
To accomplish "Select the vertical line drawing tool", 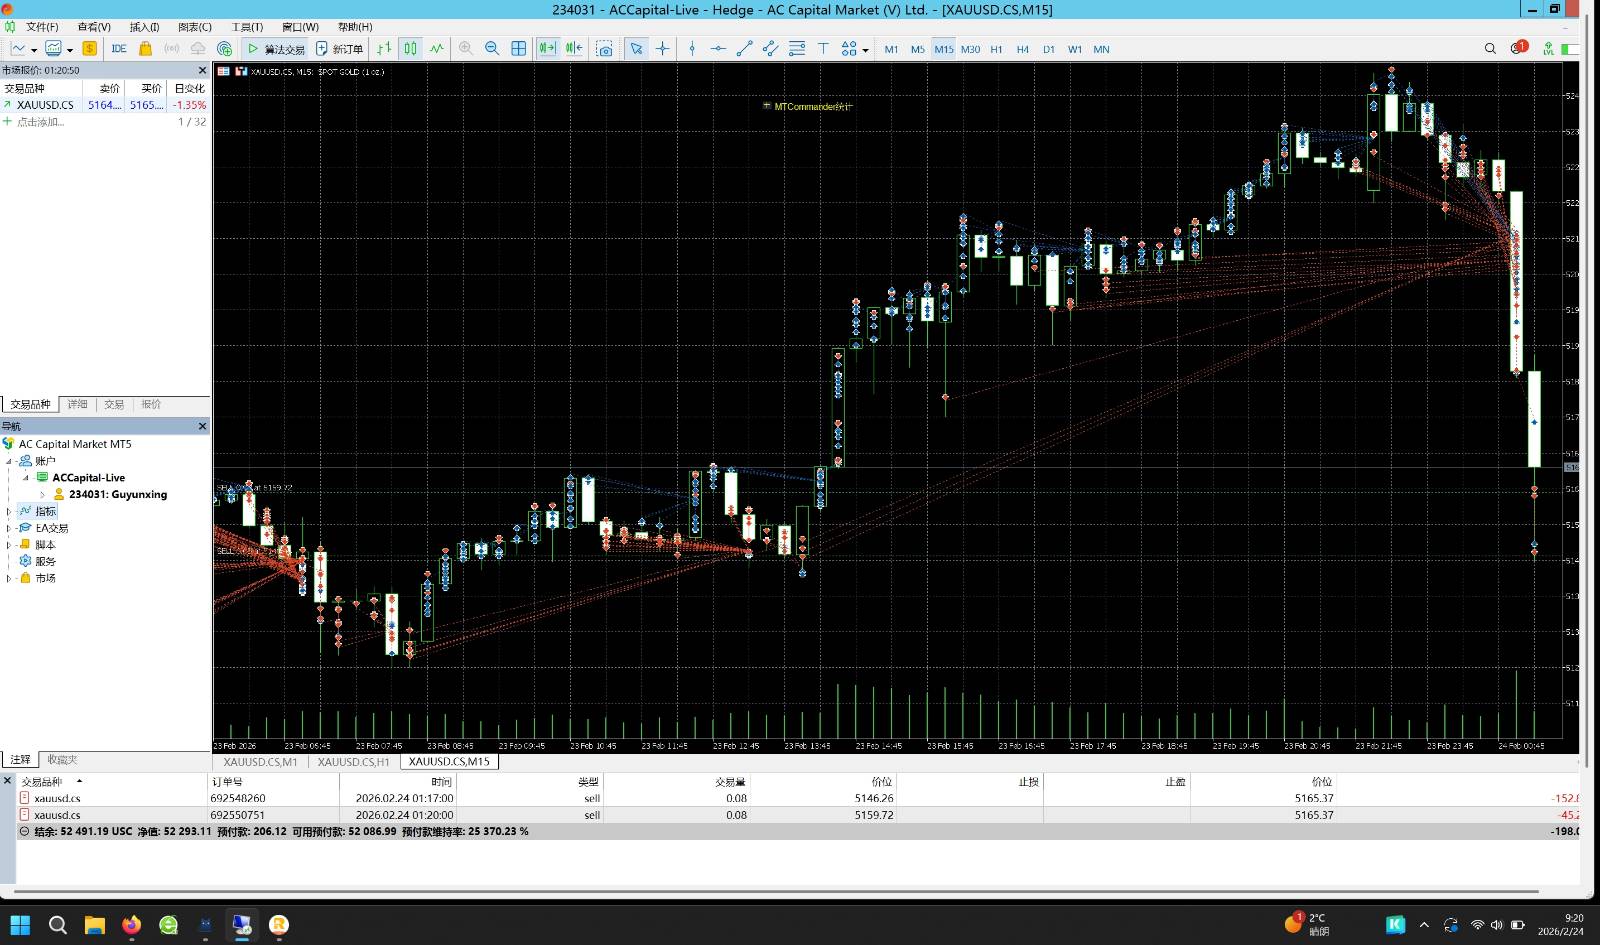I will 692,48.
